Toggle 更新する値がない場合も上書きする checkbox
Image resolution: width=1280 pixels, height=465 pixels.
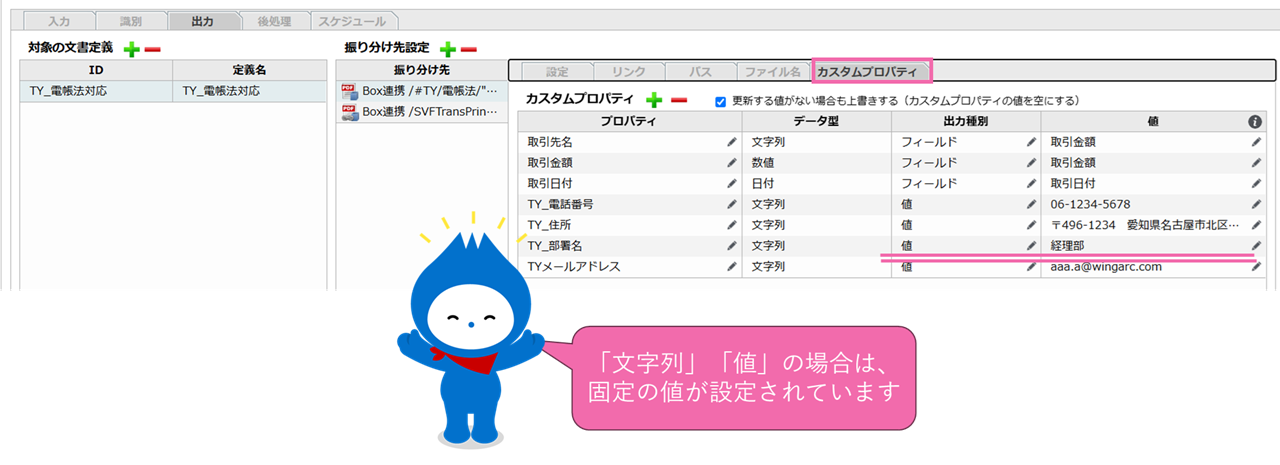(x=721, y=101)
